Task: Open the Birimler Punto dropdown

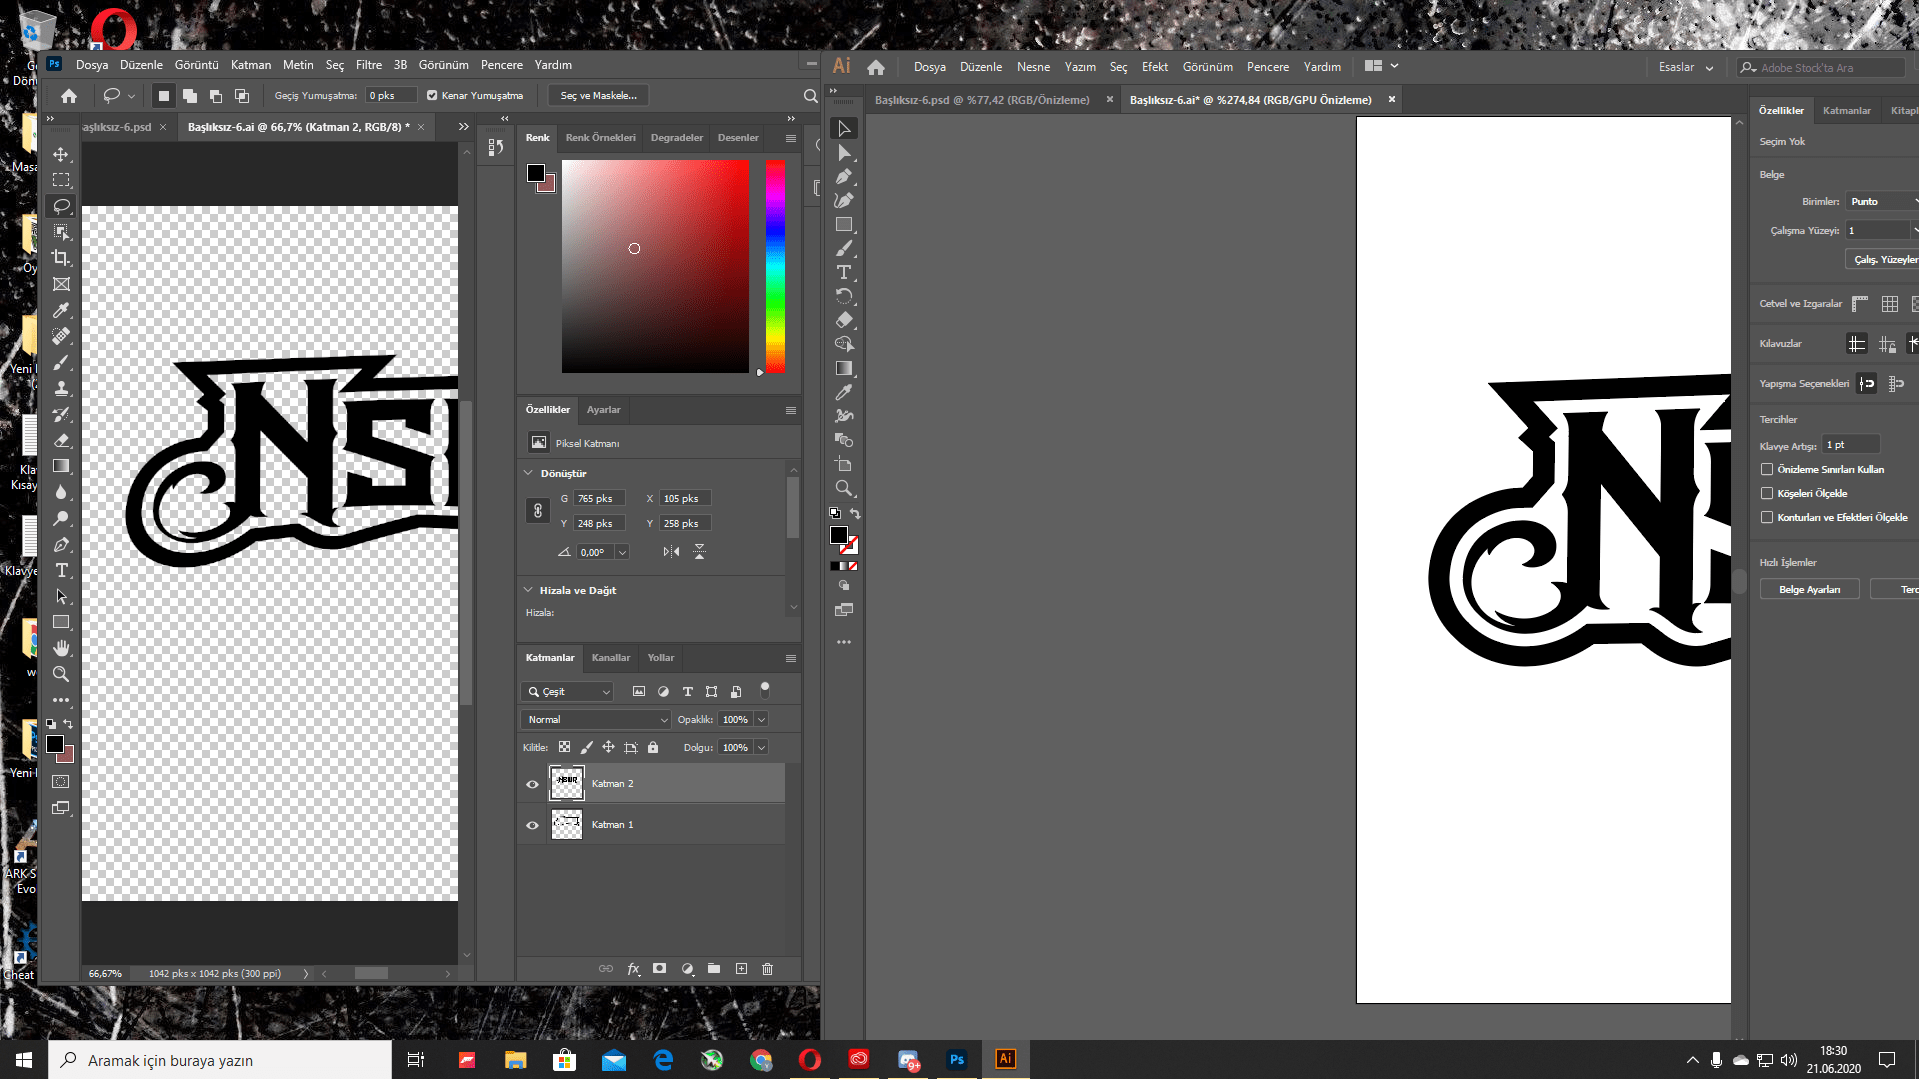Action: [x=1882, y=202]
